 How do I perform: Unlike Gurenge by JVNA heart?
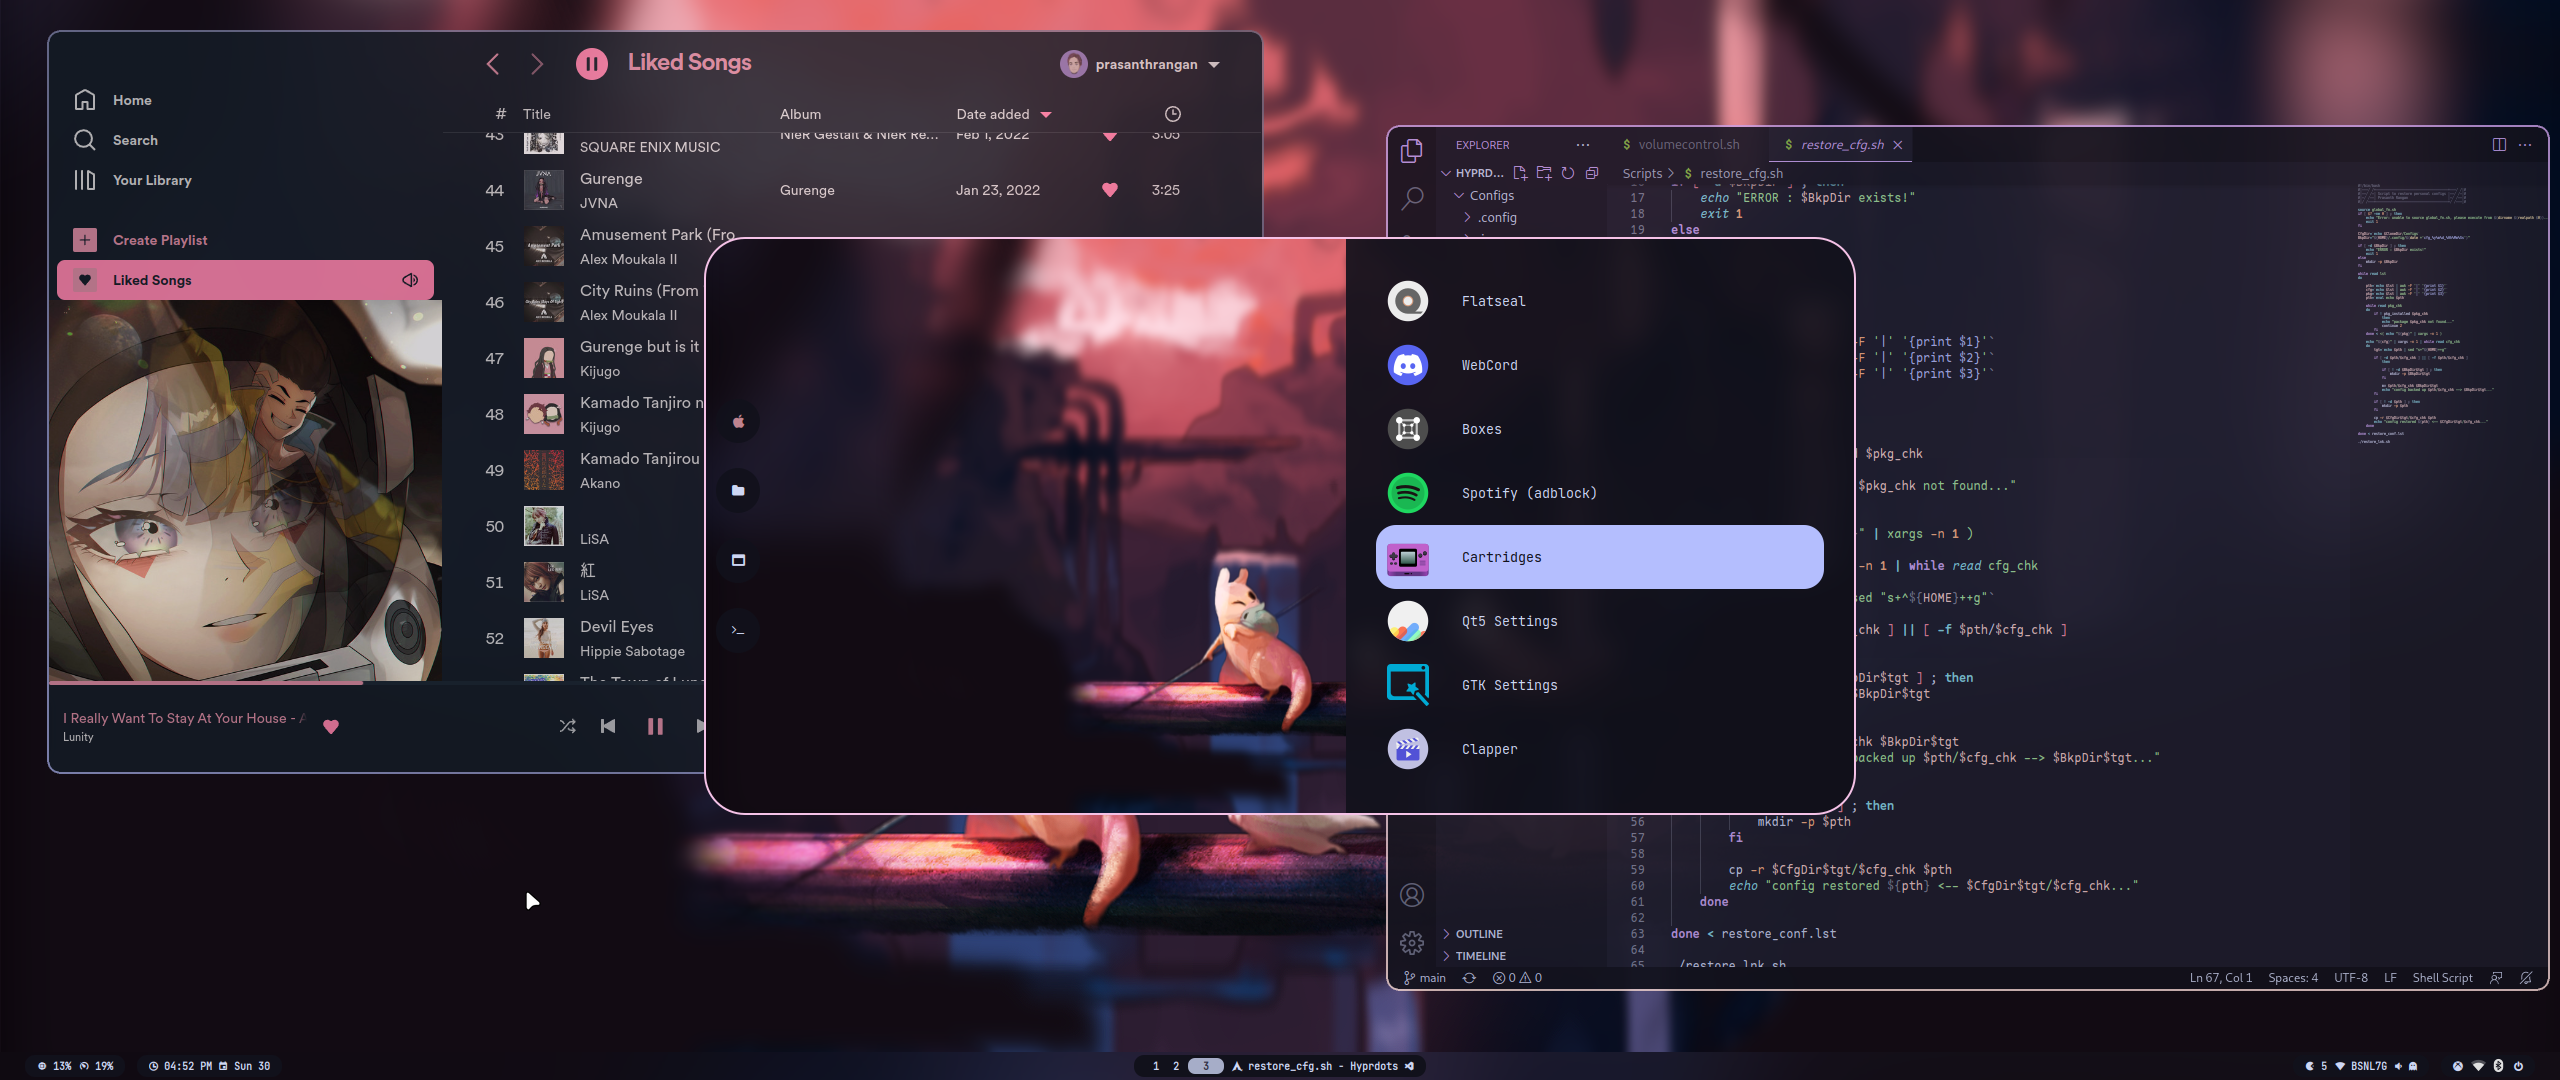point(1109,190)
